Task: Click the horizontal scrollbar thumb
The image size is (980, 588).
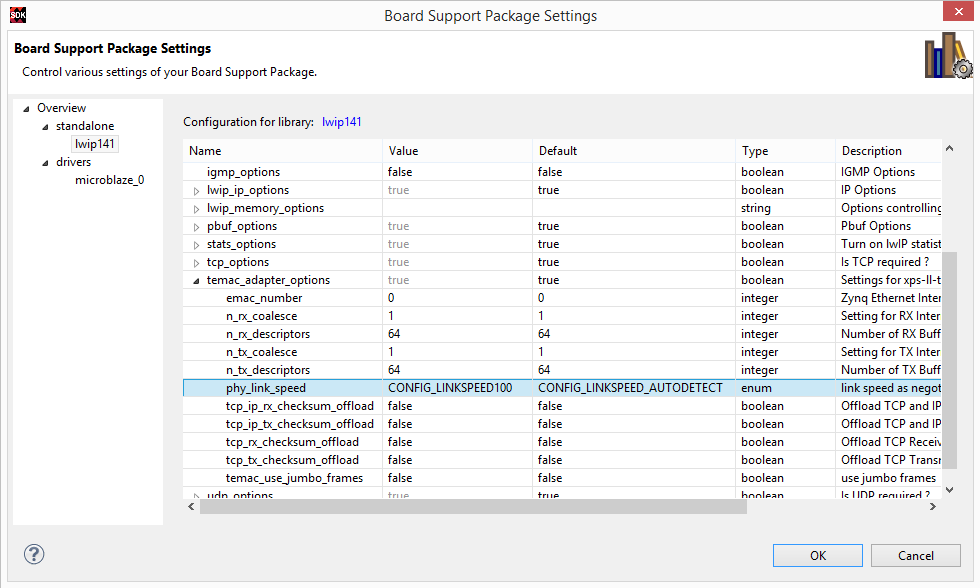Action: (x=473, y=507)
